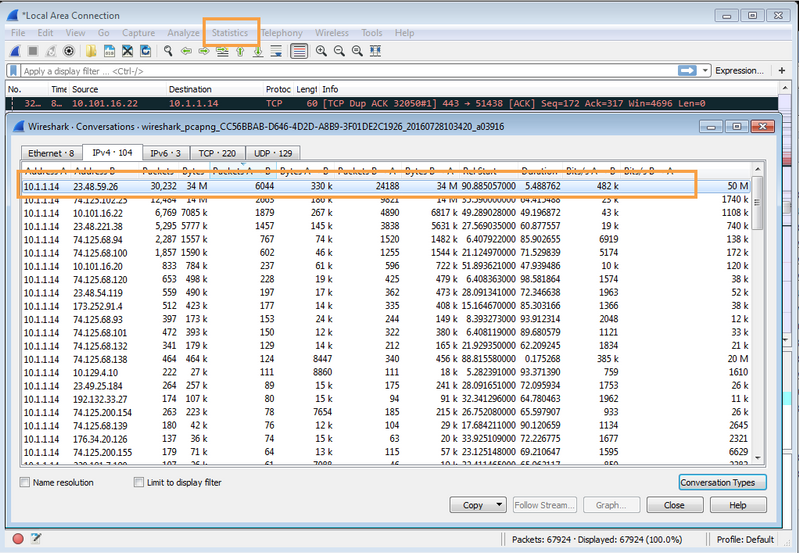The height and width of the screenshot is (553, 799).
Task: Switch to the UDP · 129 tab
Action: [x=273, y=153]
